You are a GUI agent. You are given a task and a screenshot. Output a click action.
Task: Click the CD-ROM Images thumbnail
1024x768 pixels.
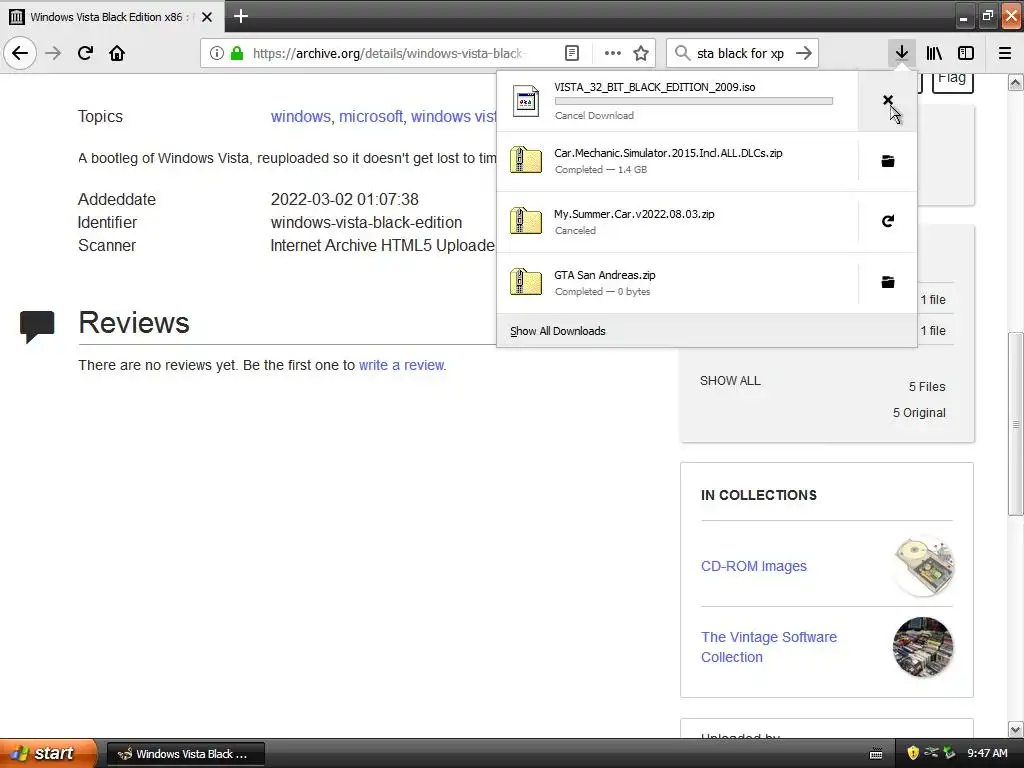923,566
